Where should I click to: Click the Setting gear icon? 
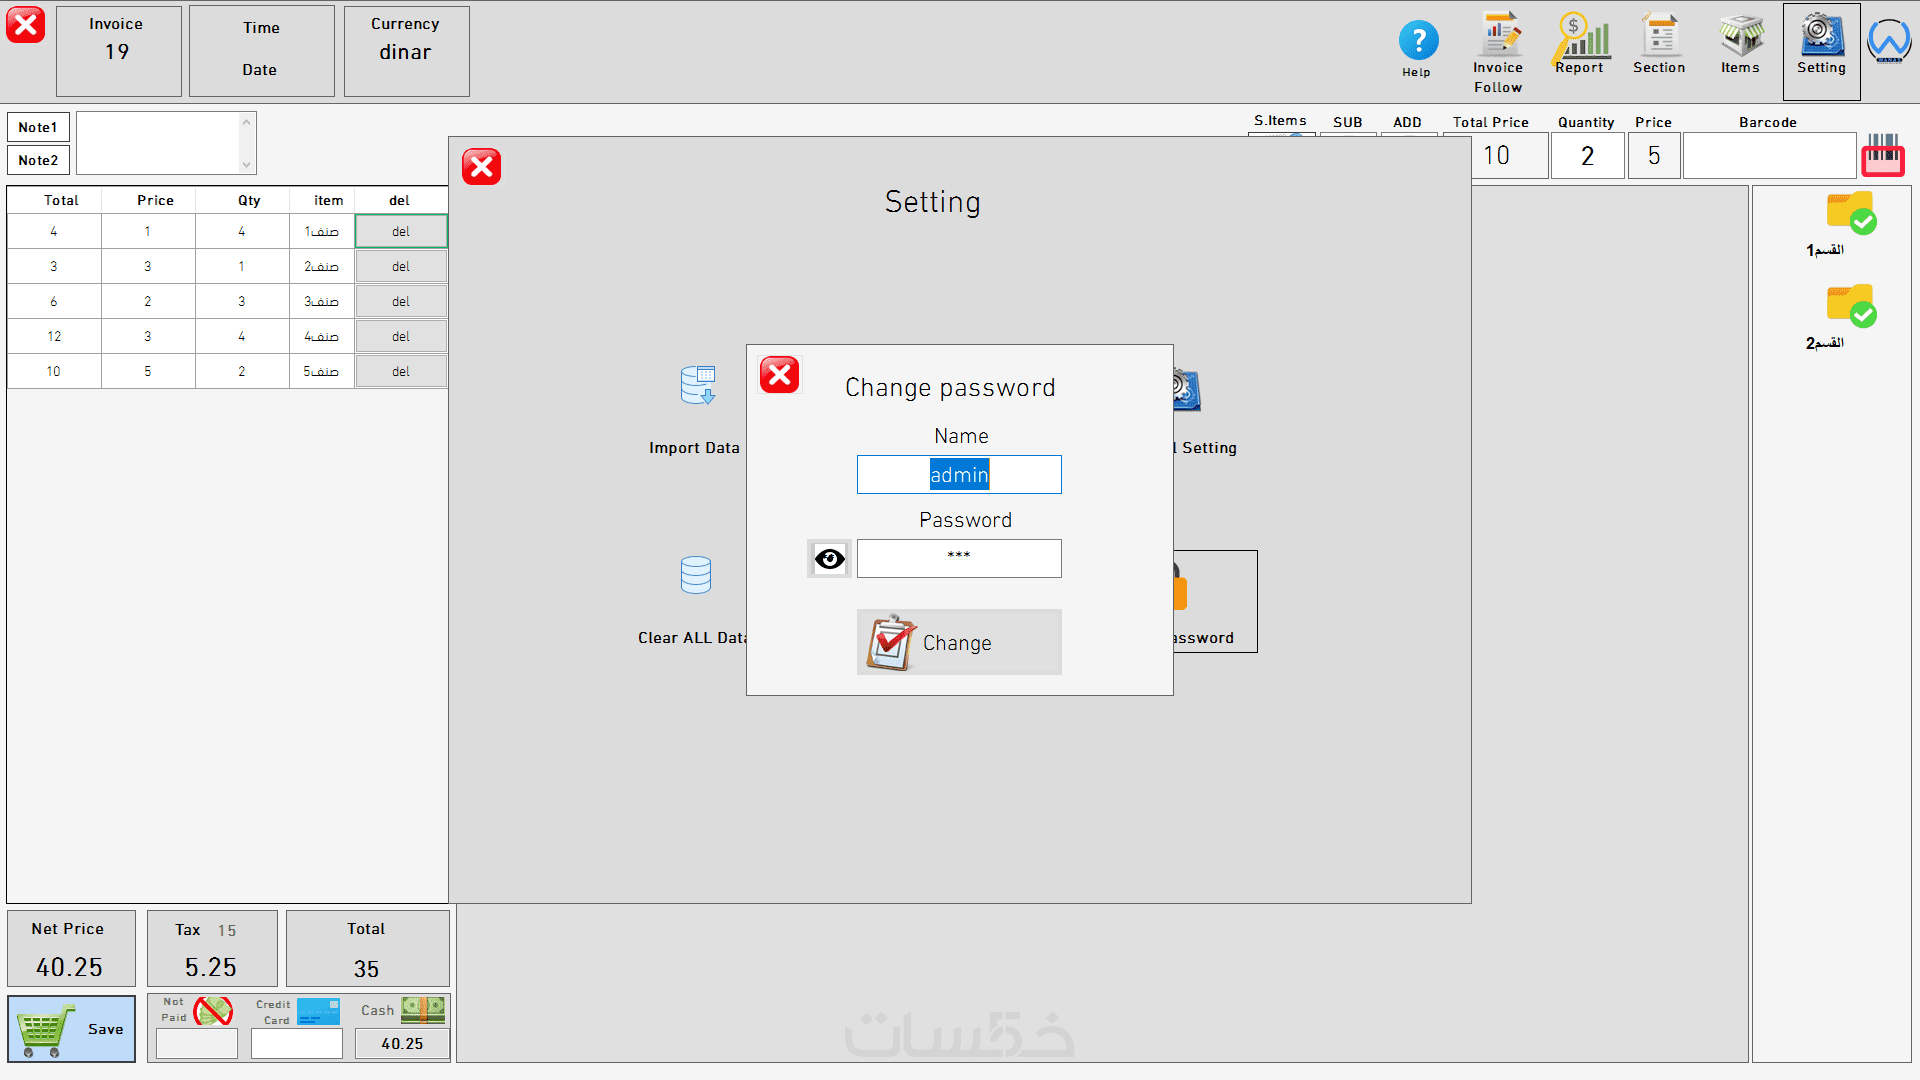click(1821, 38)
